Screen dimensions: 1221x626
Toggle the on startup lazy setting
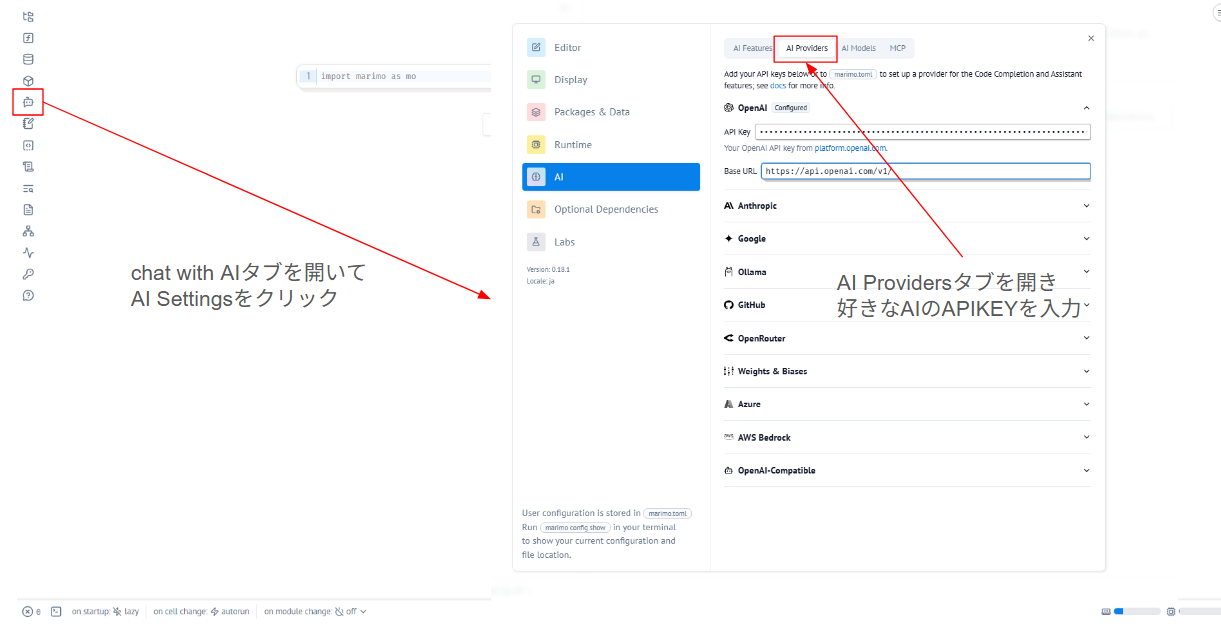coord(125,611)
